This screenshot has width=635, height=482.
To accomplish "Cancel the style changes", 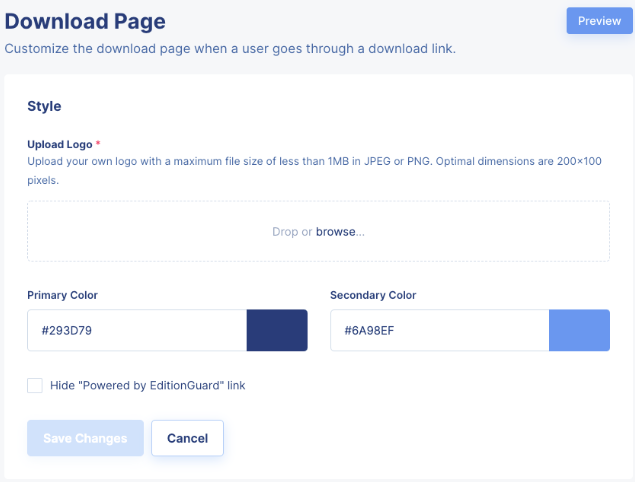I will pyautogui.click(x=188, y=438).
